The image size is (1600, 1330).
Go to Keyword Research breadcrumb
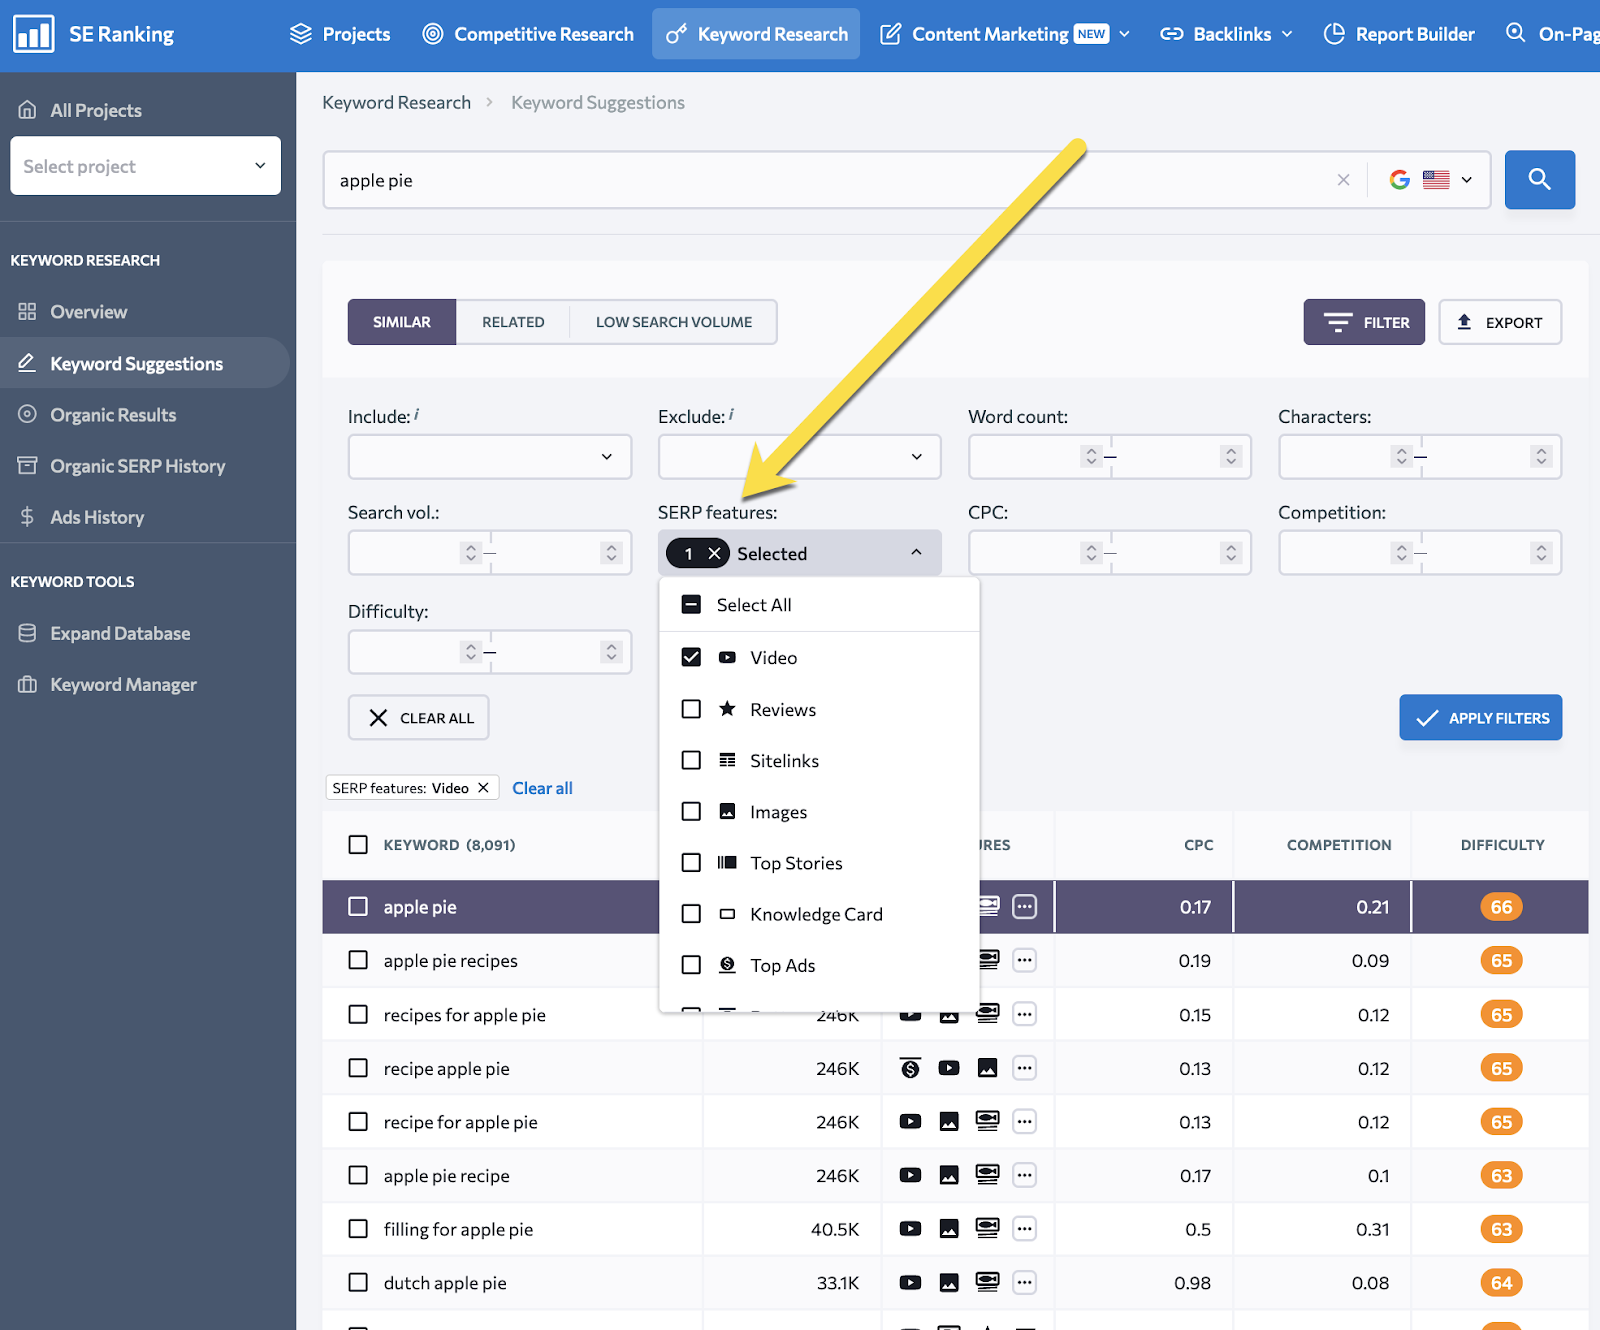point(396,102)
